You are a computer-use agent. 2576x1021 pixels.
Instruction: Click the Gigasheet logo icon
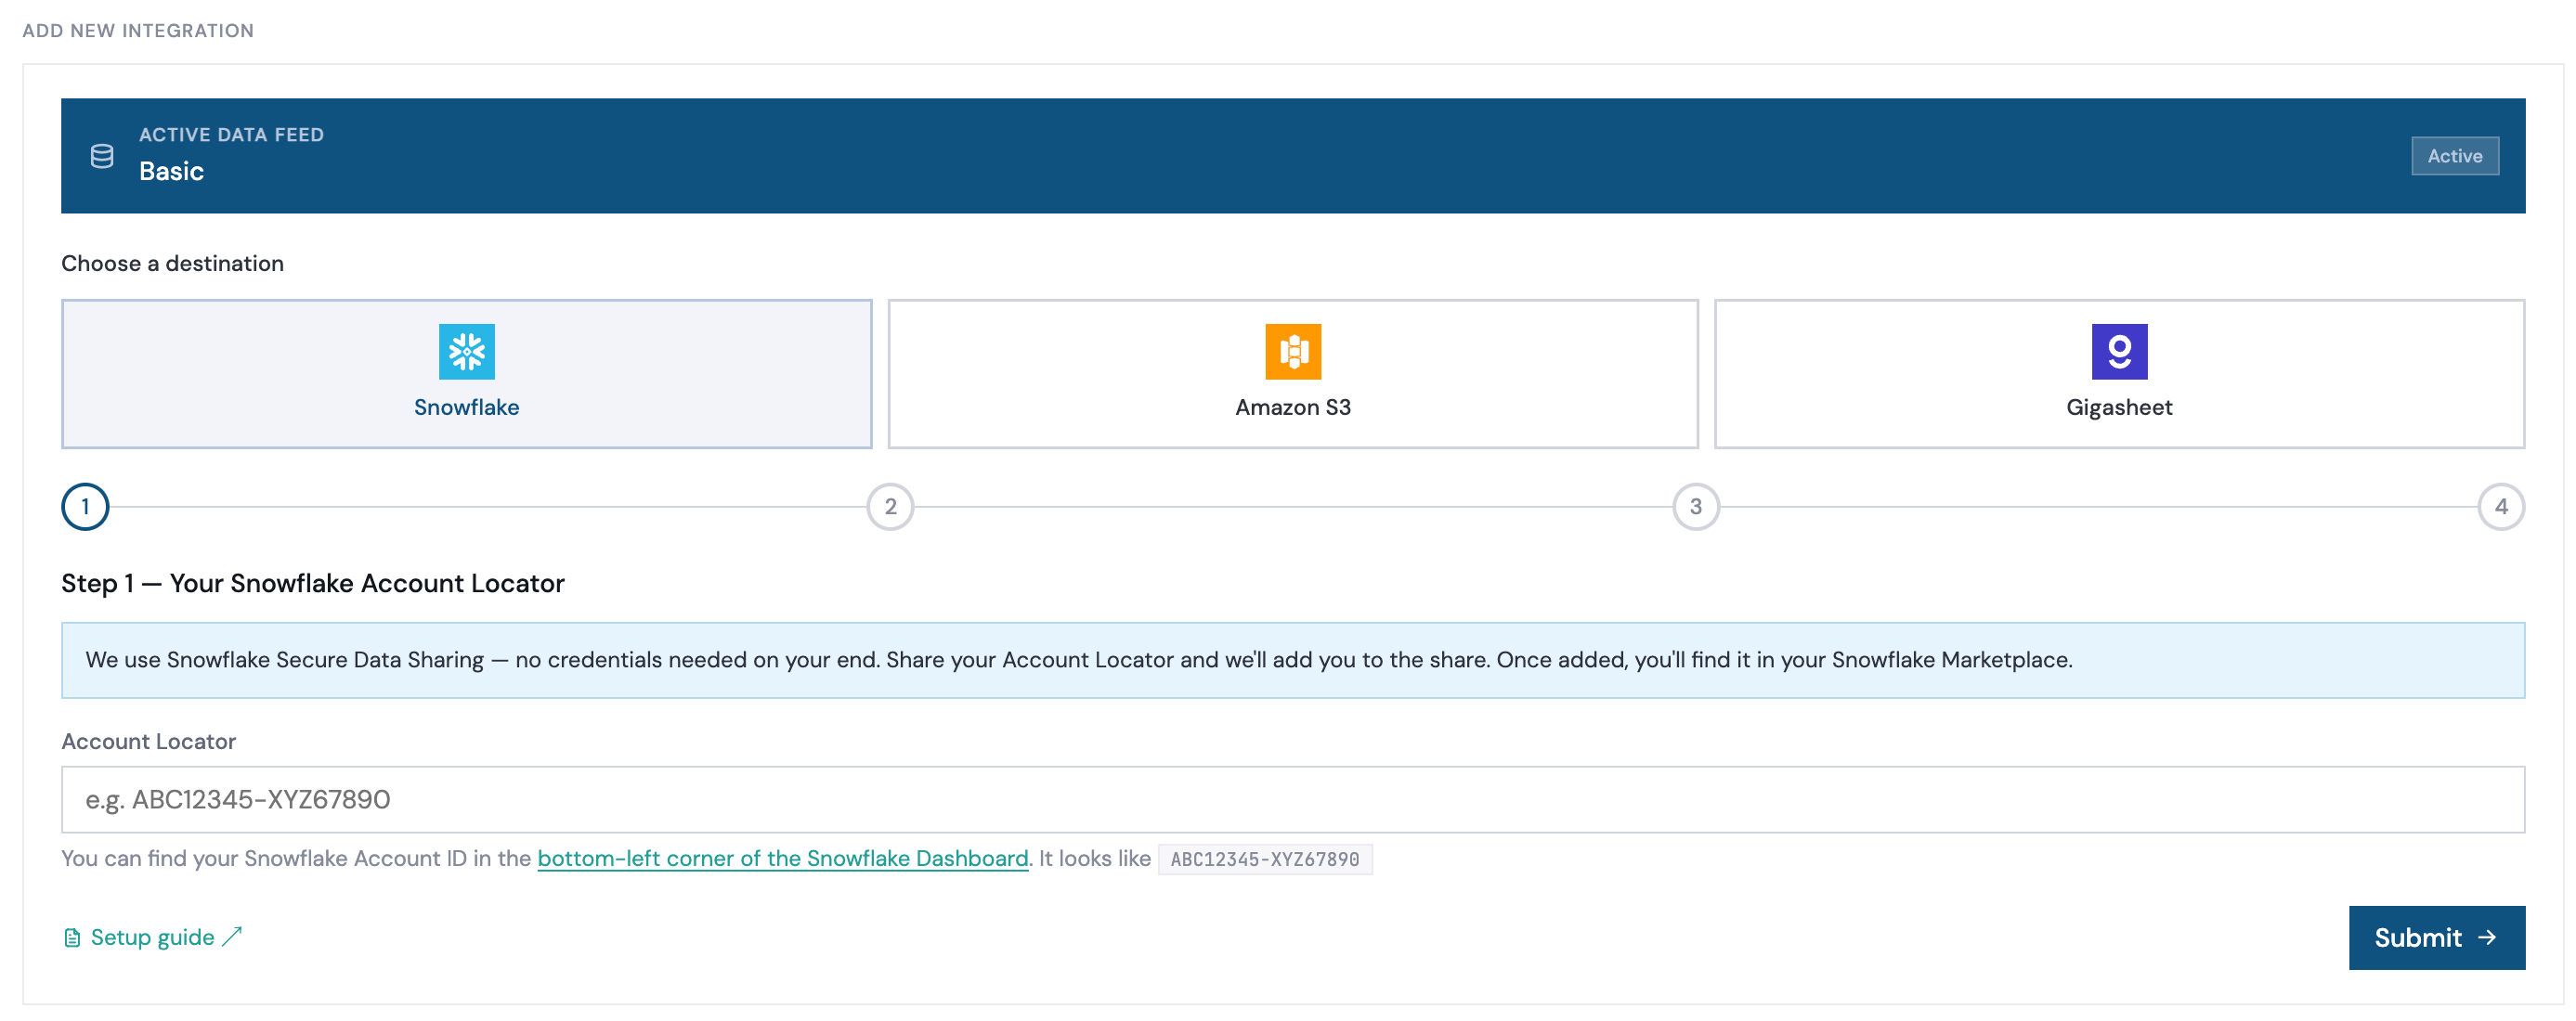coord(2118,352)
